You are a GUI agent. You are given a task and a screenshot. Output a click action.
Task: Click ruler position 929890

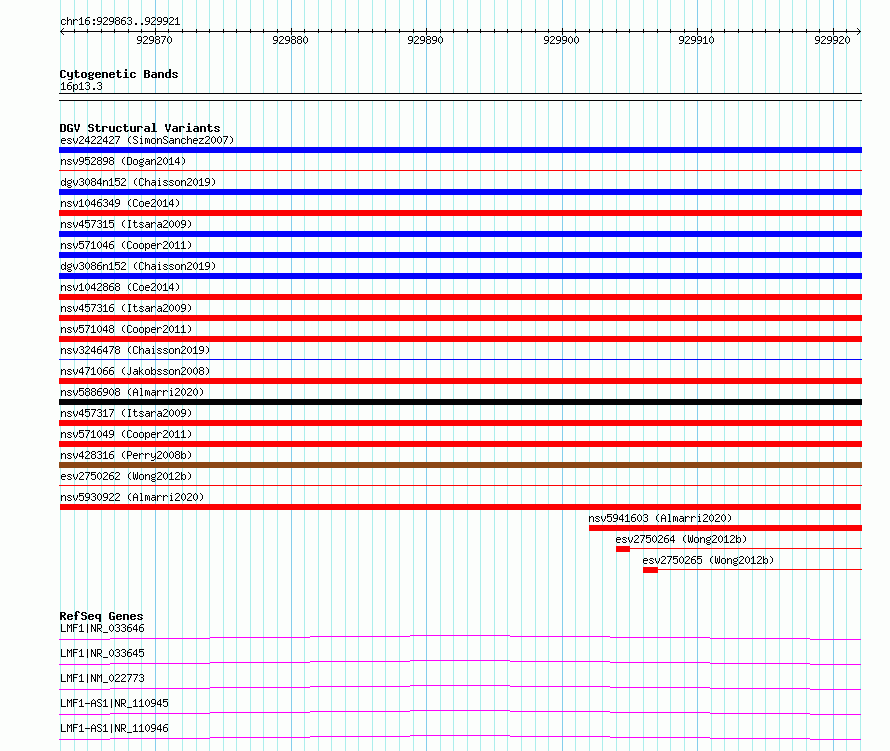(x=425, y=40)
